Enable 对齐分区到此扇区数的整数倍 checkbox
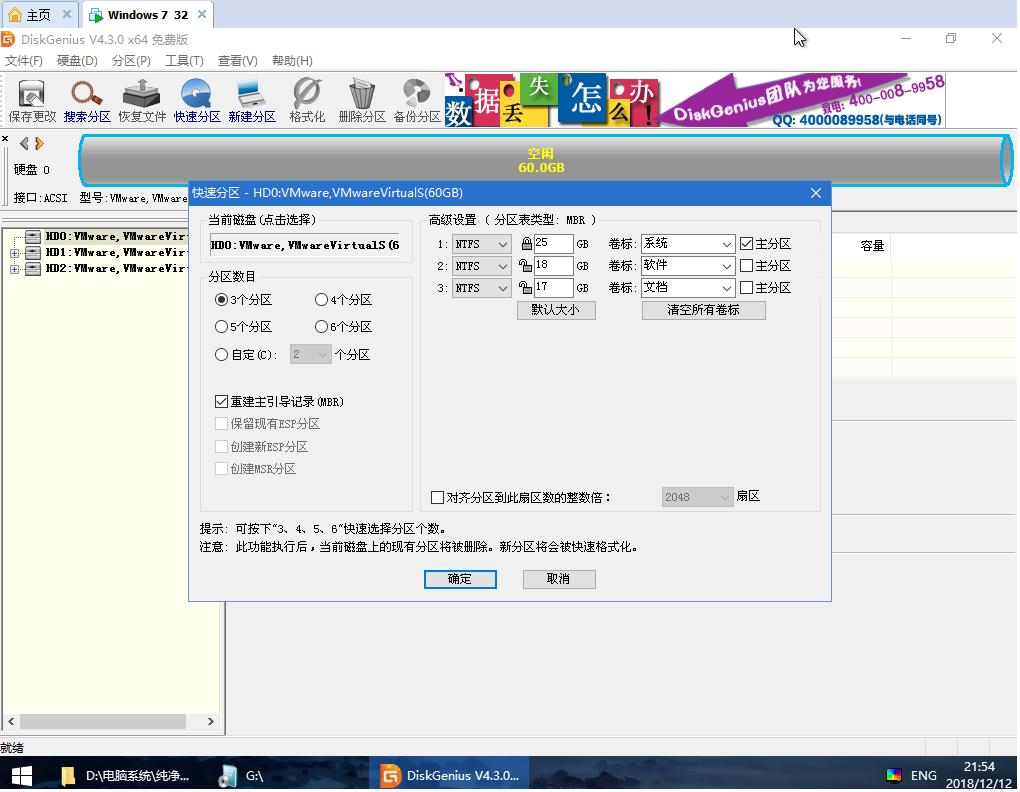Viewport: 1020px width, 792px height. tap(438, 497)
